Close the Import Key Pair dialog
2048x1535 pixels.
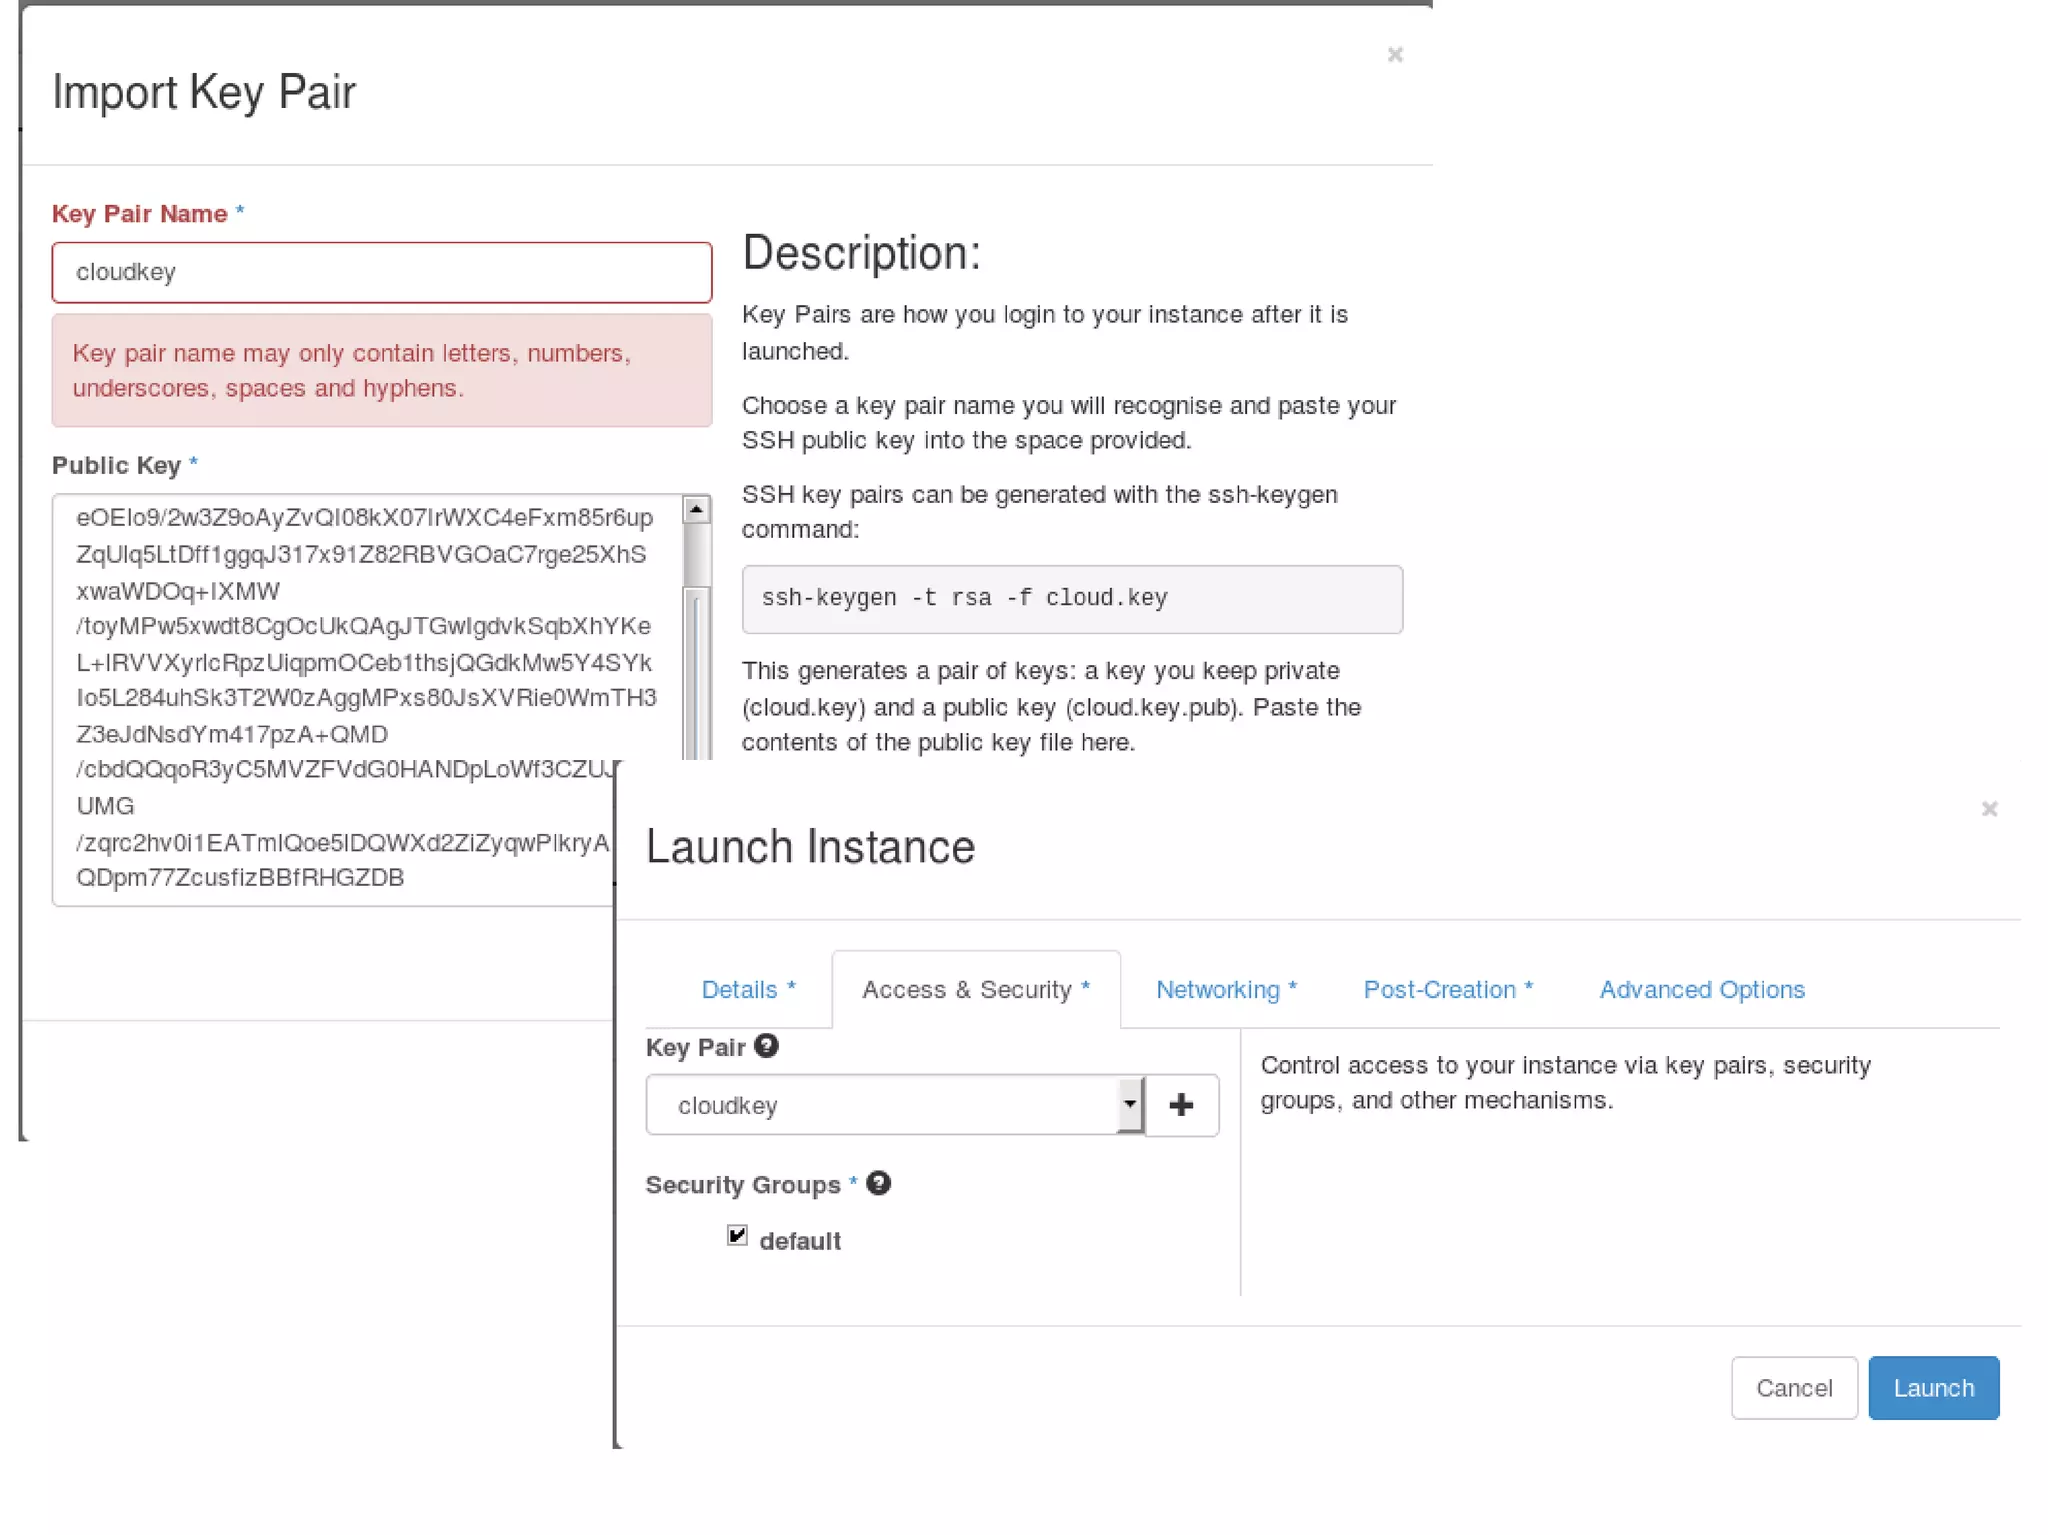tap(1395, 55)
